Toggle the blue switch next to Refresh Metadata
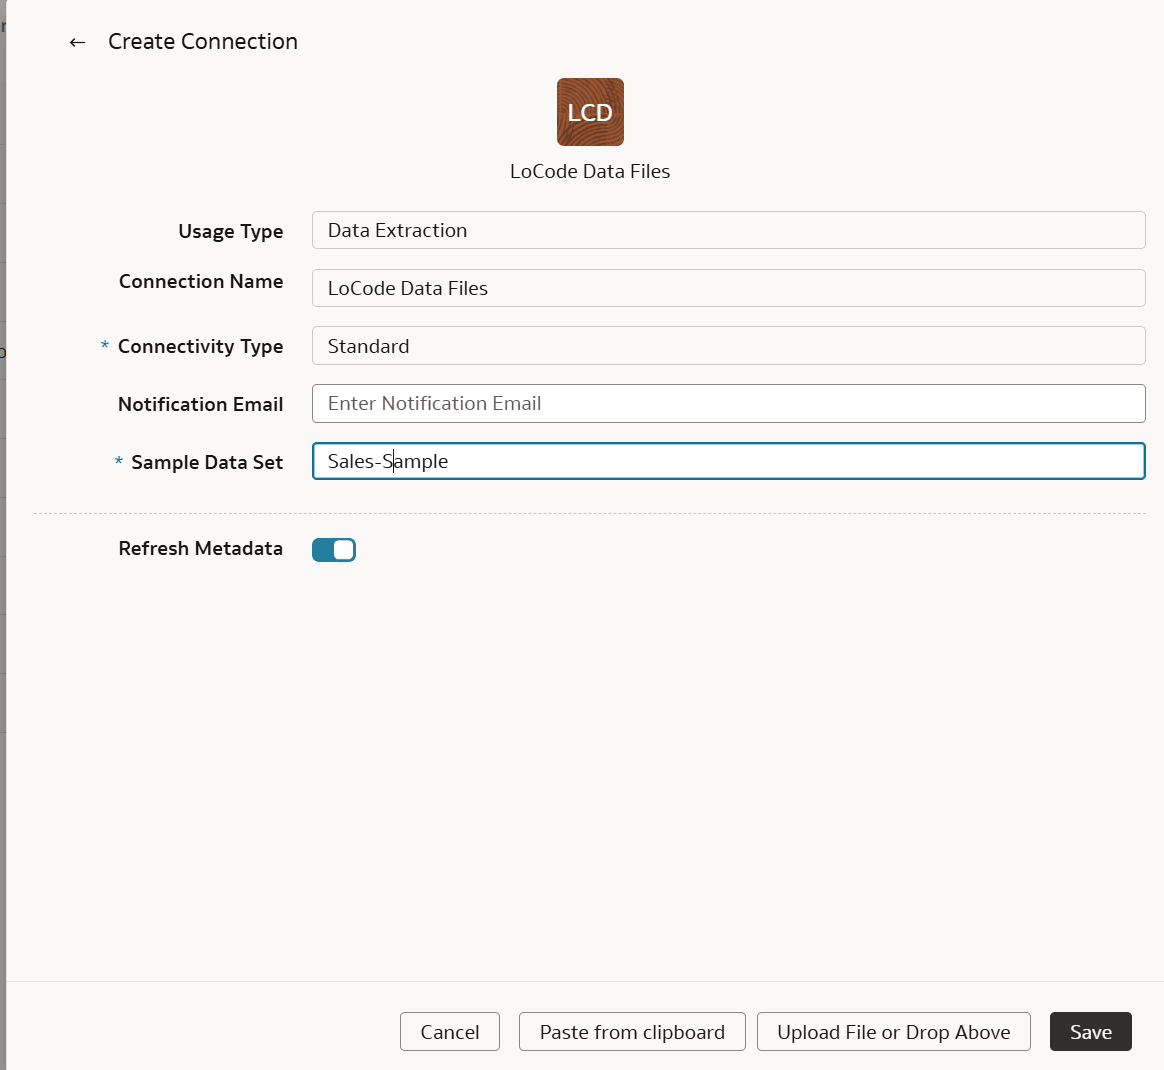 (333, 549)
